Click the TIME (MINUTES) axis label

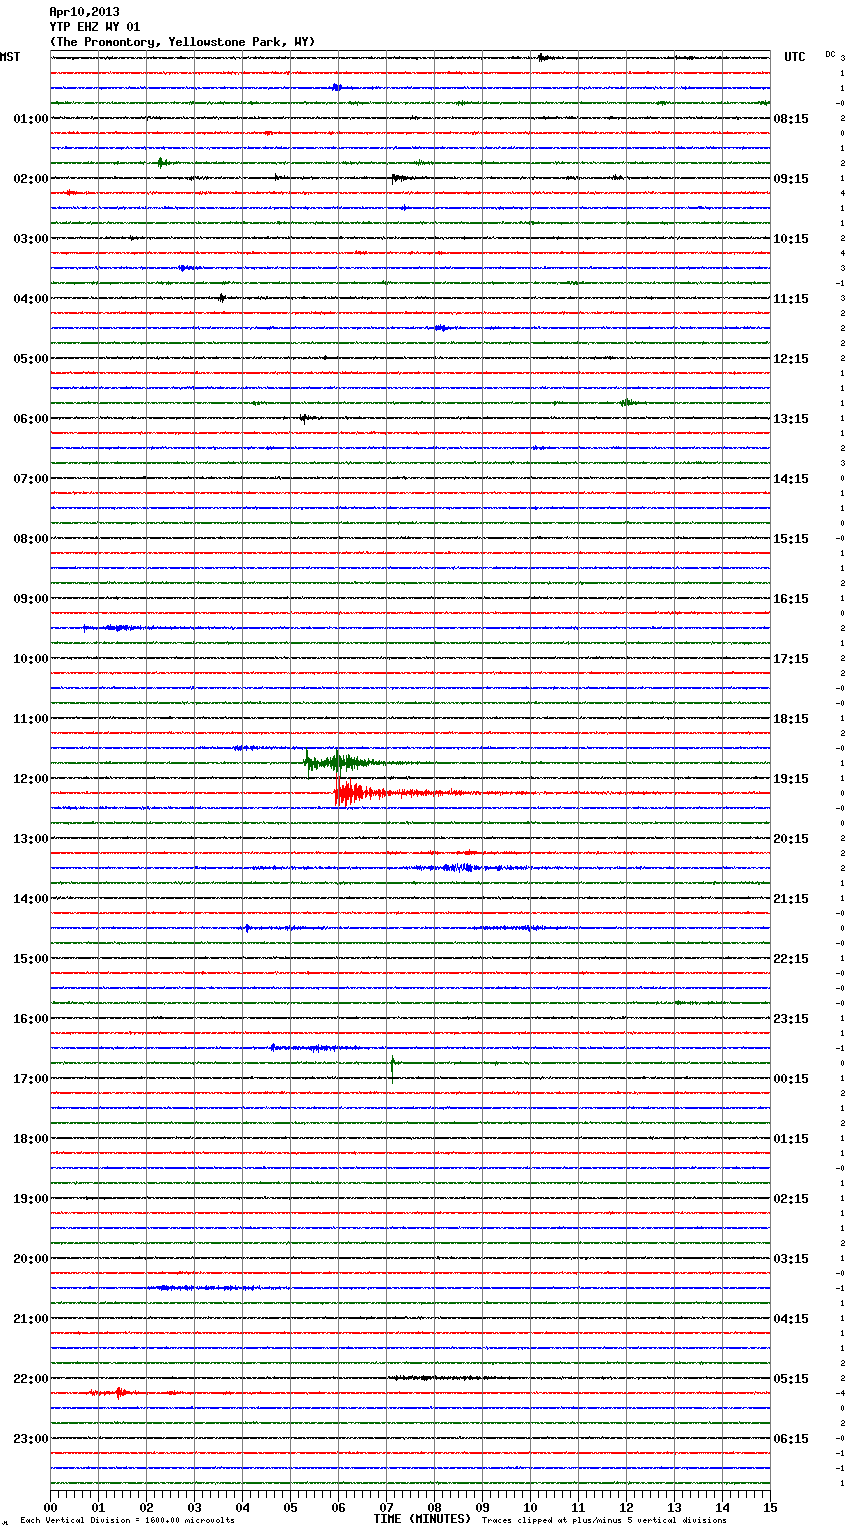tap(422, 1519)
